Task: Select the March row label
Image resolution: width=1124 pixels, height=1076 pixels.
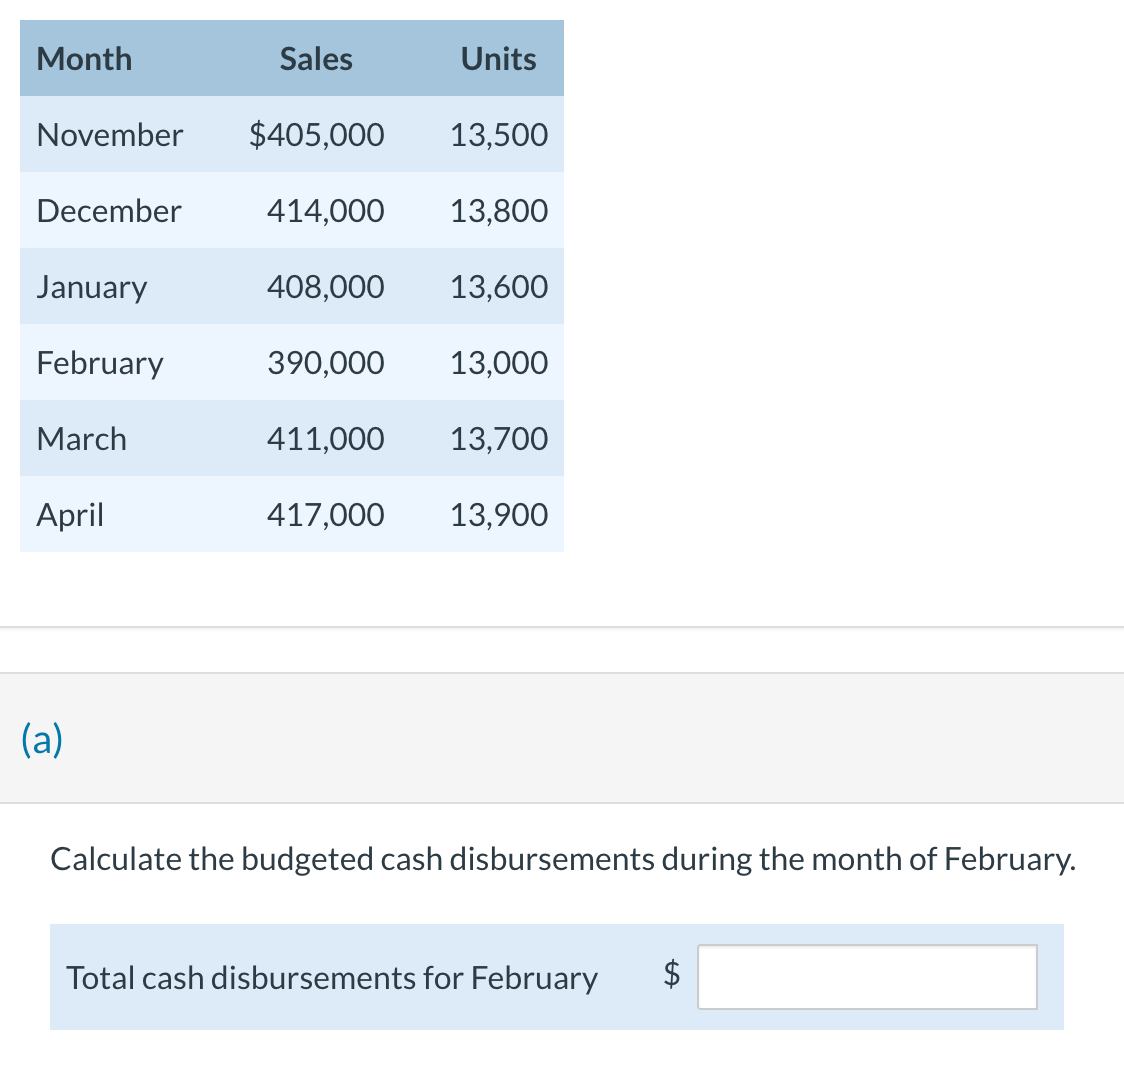Action: coord(82,439)
